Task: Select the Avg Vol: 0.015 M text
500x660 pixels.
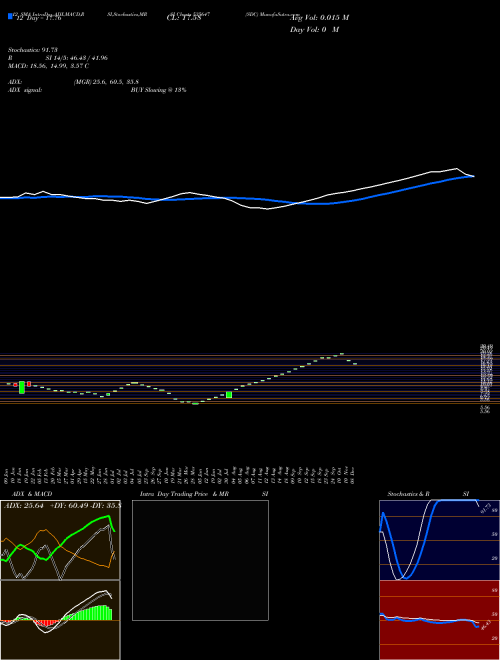Action: [319, 18]
